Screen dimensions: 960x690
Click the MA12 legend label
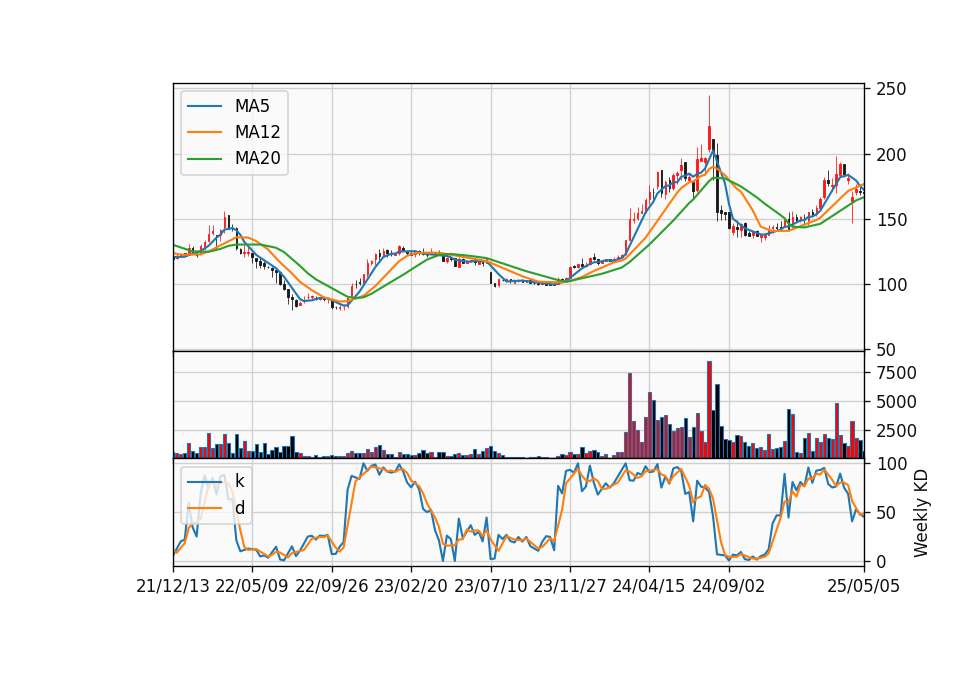click(x=257, y=132)
